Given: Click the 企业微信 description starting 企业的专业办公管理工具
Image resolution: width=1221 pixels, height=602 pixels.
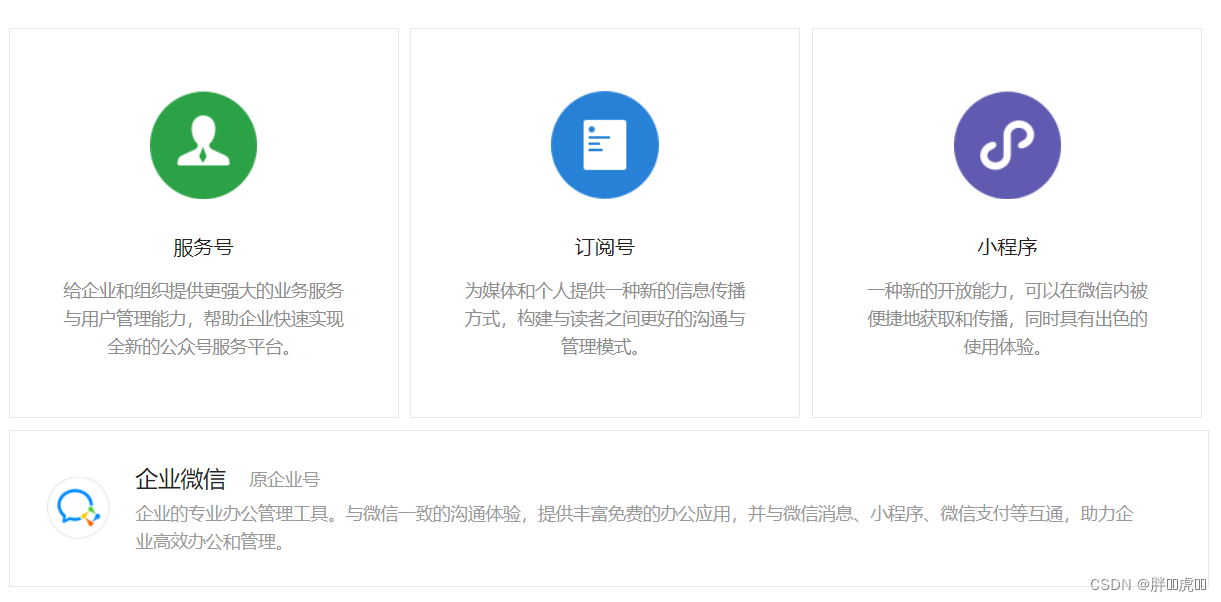Looking at the screenshot, I should tap(634, 528).
